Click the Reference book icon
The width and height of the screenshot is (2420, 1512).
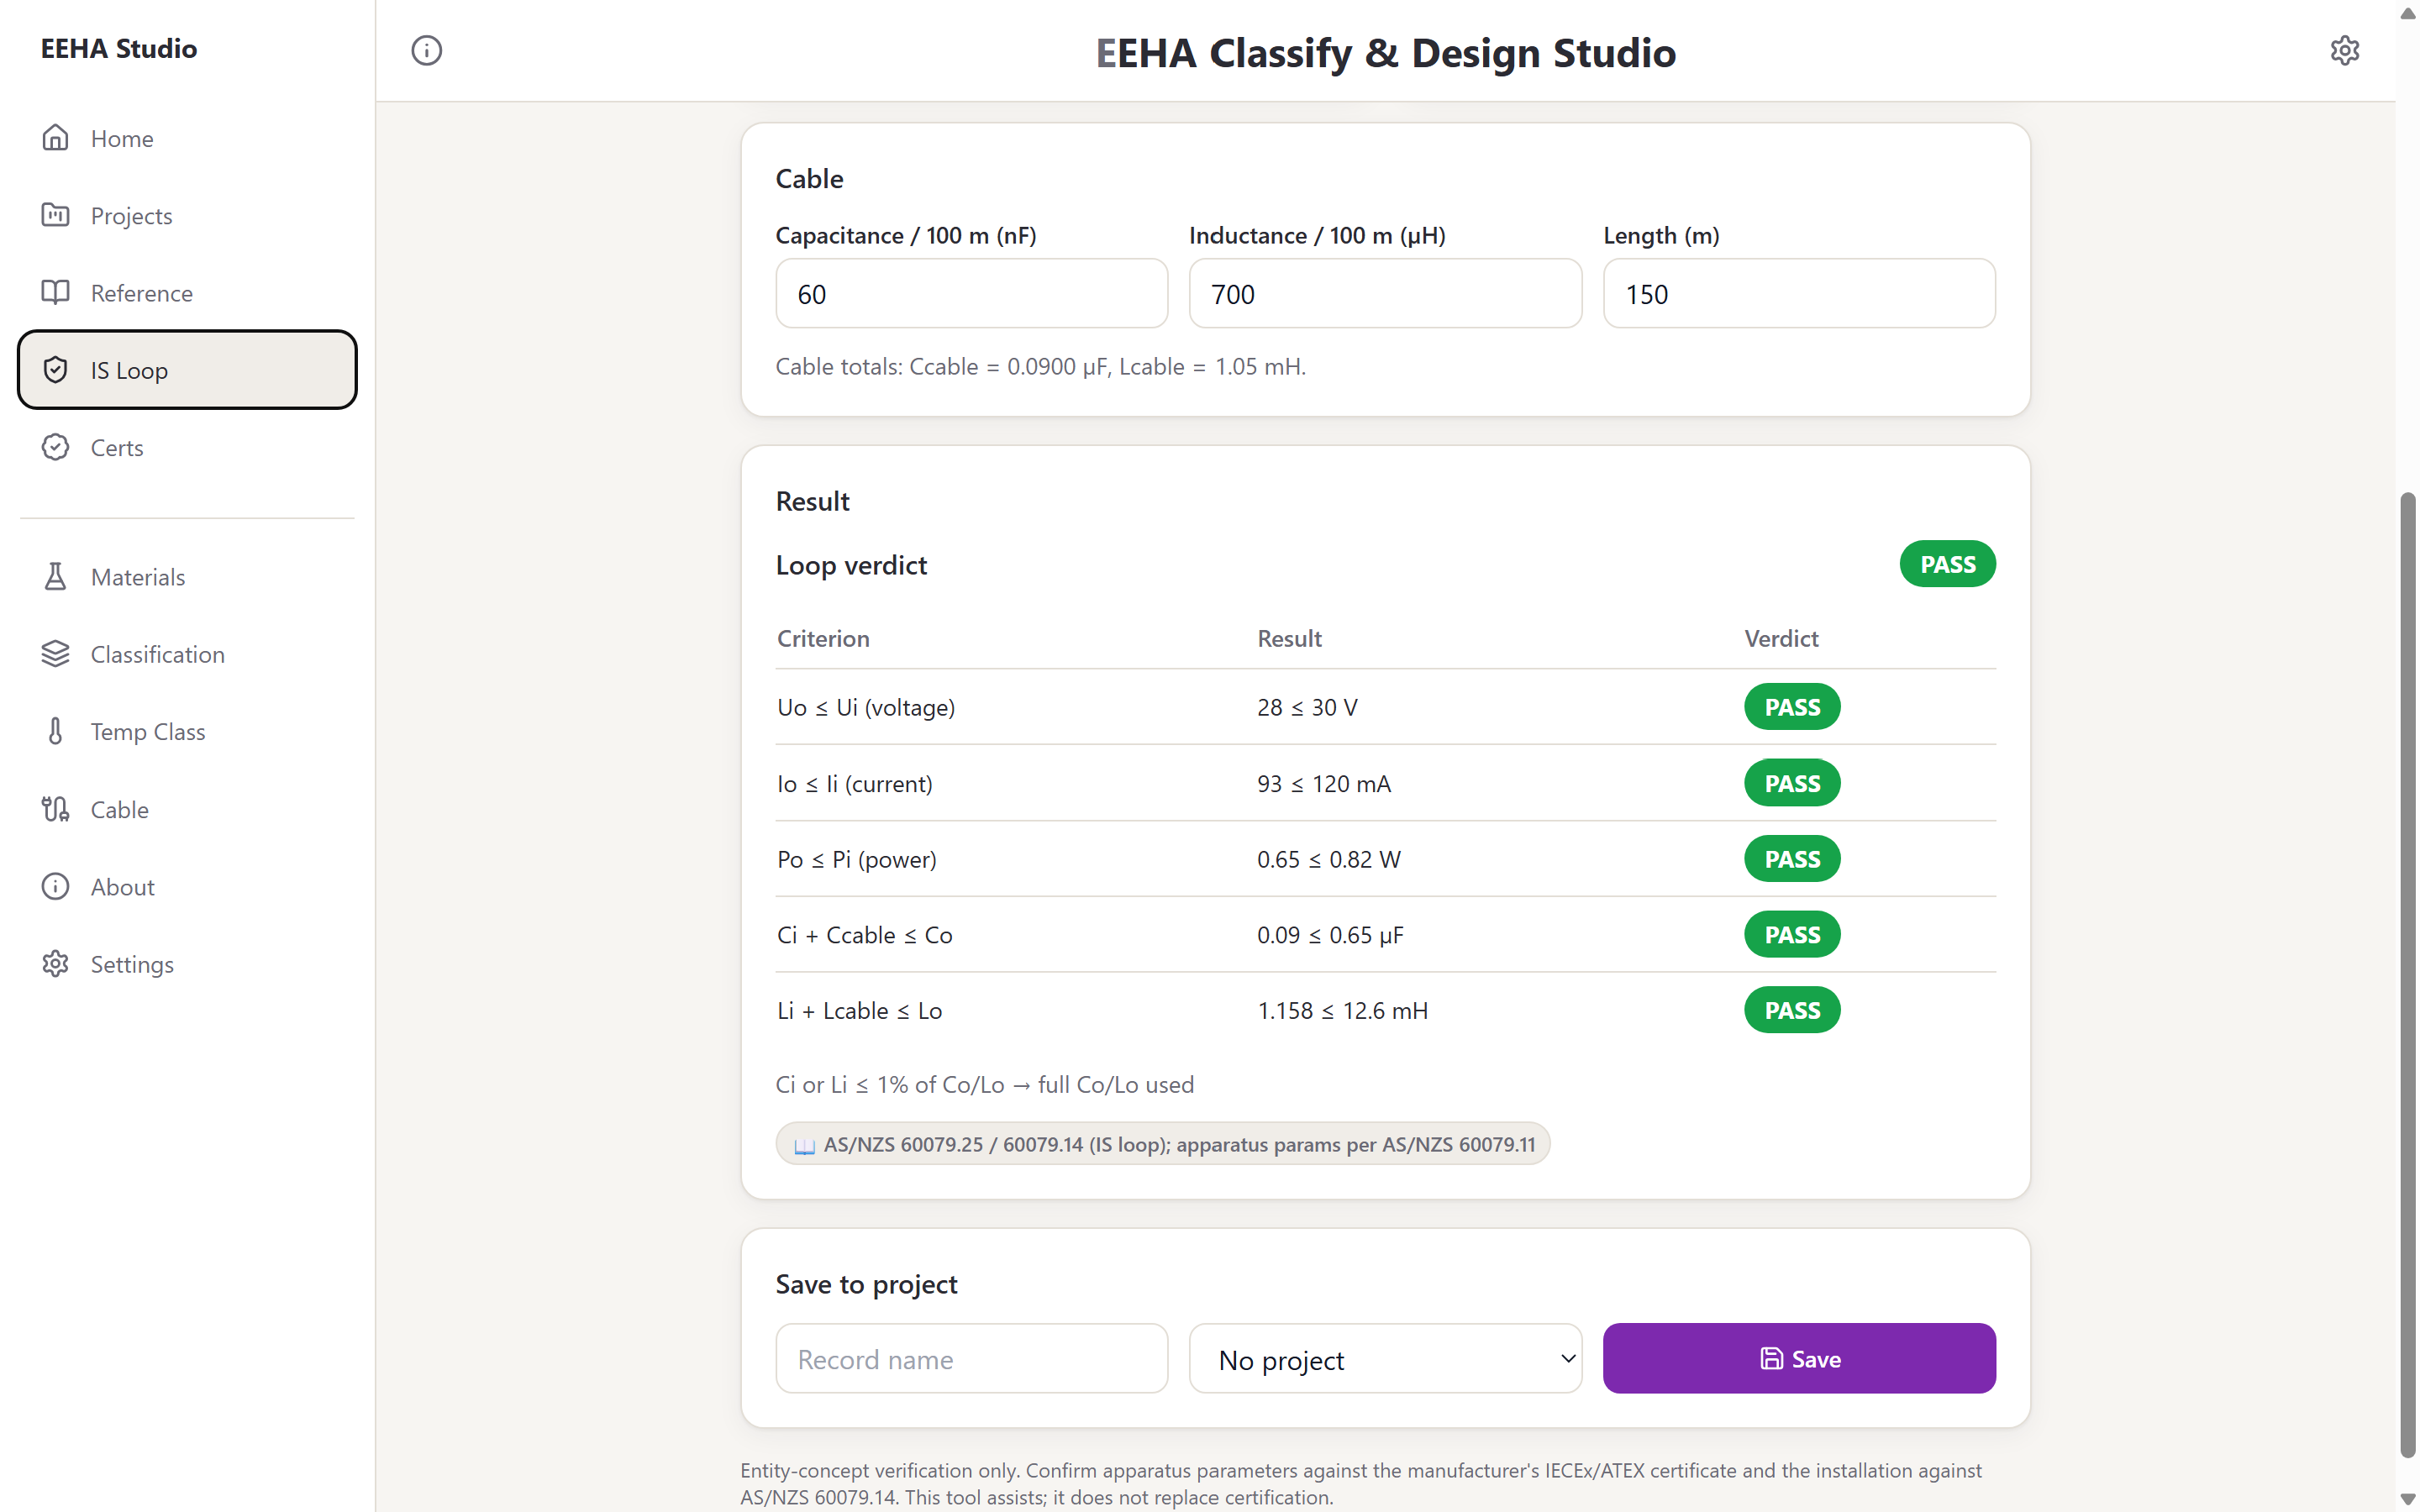tap(55, 292)
